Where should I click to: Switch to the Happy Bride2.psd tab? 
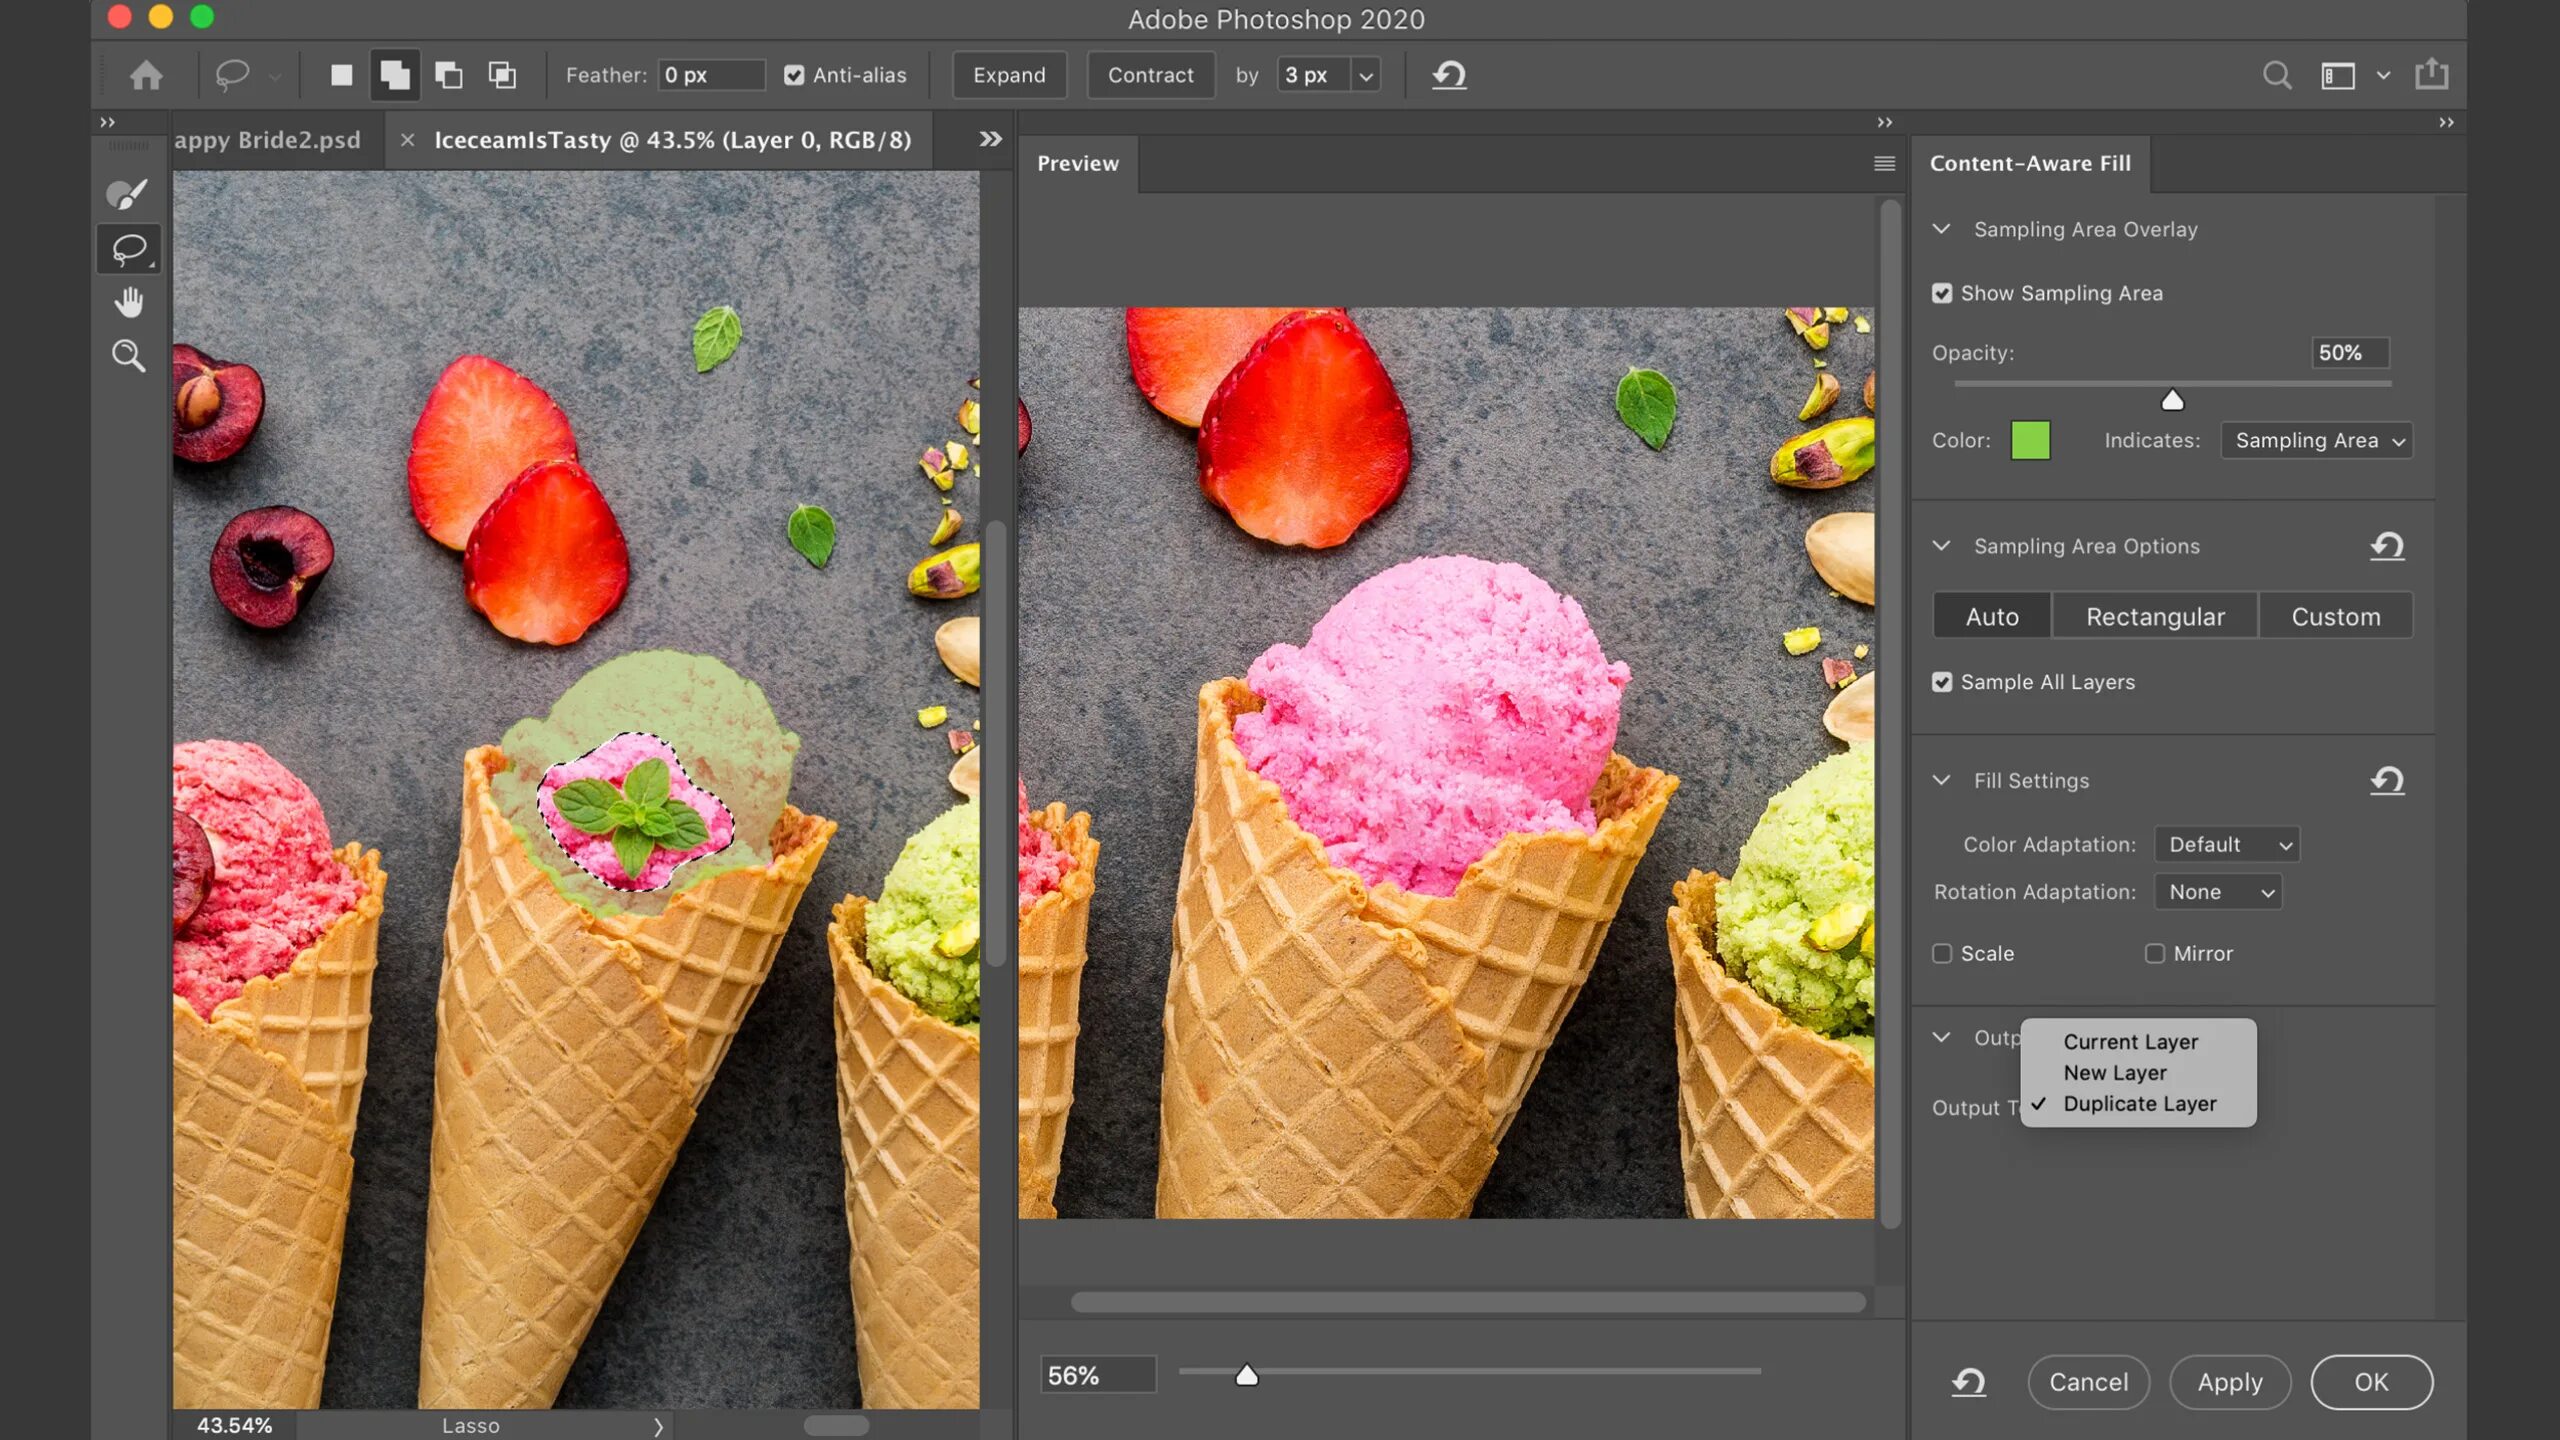pos(268,140)
